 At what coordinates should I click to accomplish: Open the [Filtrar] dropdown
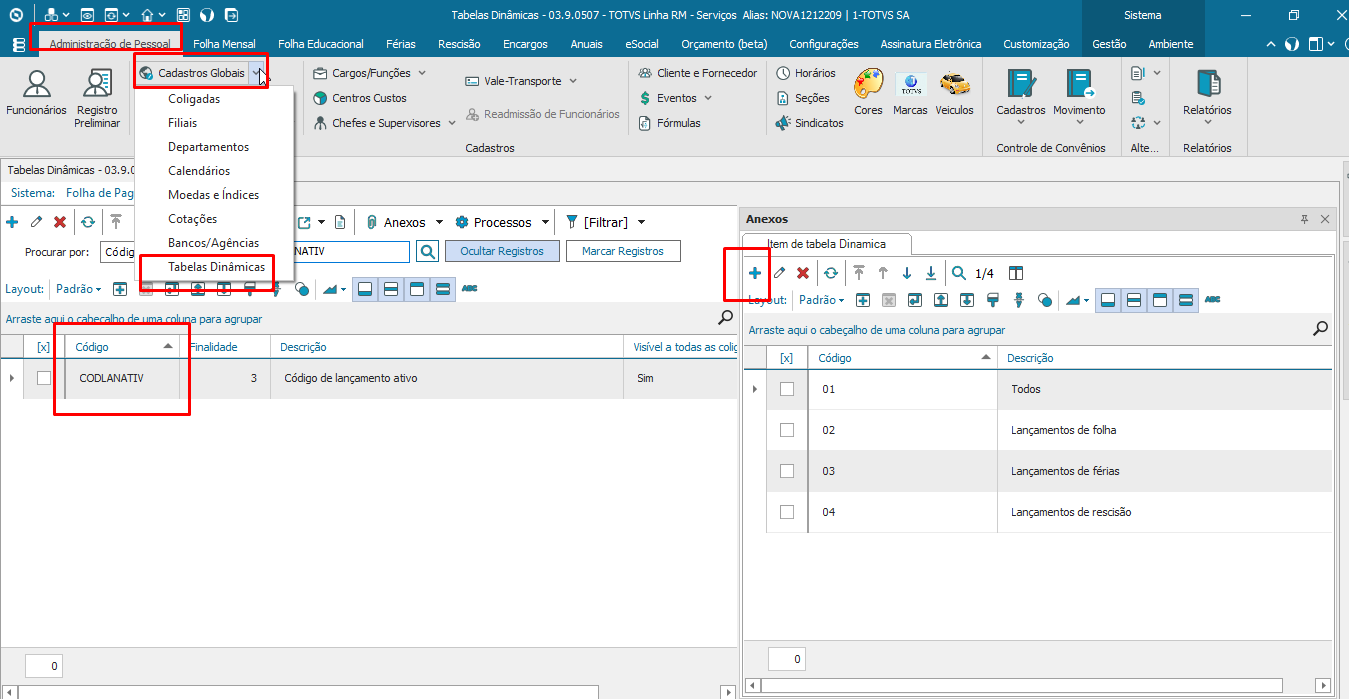pyautogui.click(x=641, y=222)
